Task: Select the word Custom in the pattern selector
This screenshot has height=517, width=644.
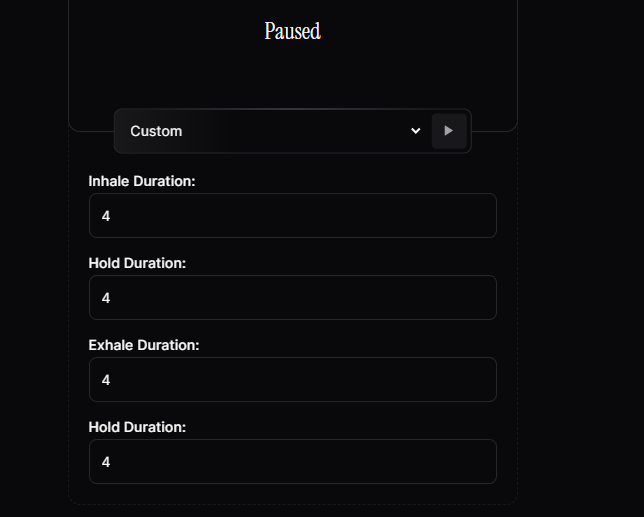Action: 156,131
